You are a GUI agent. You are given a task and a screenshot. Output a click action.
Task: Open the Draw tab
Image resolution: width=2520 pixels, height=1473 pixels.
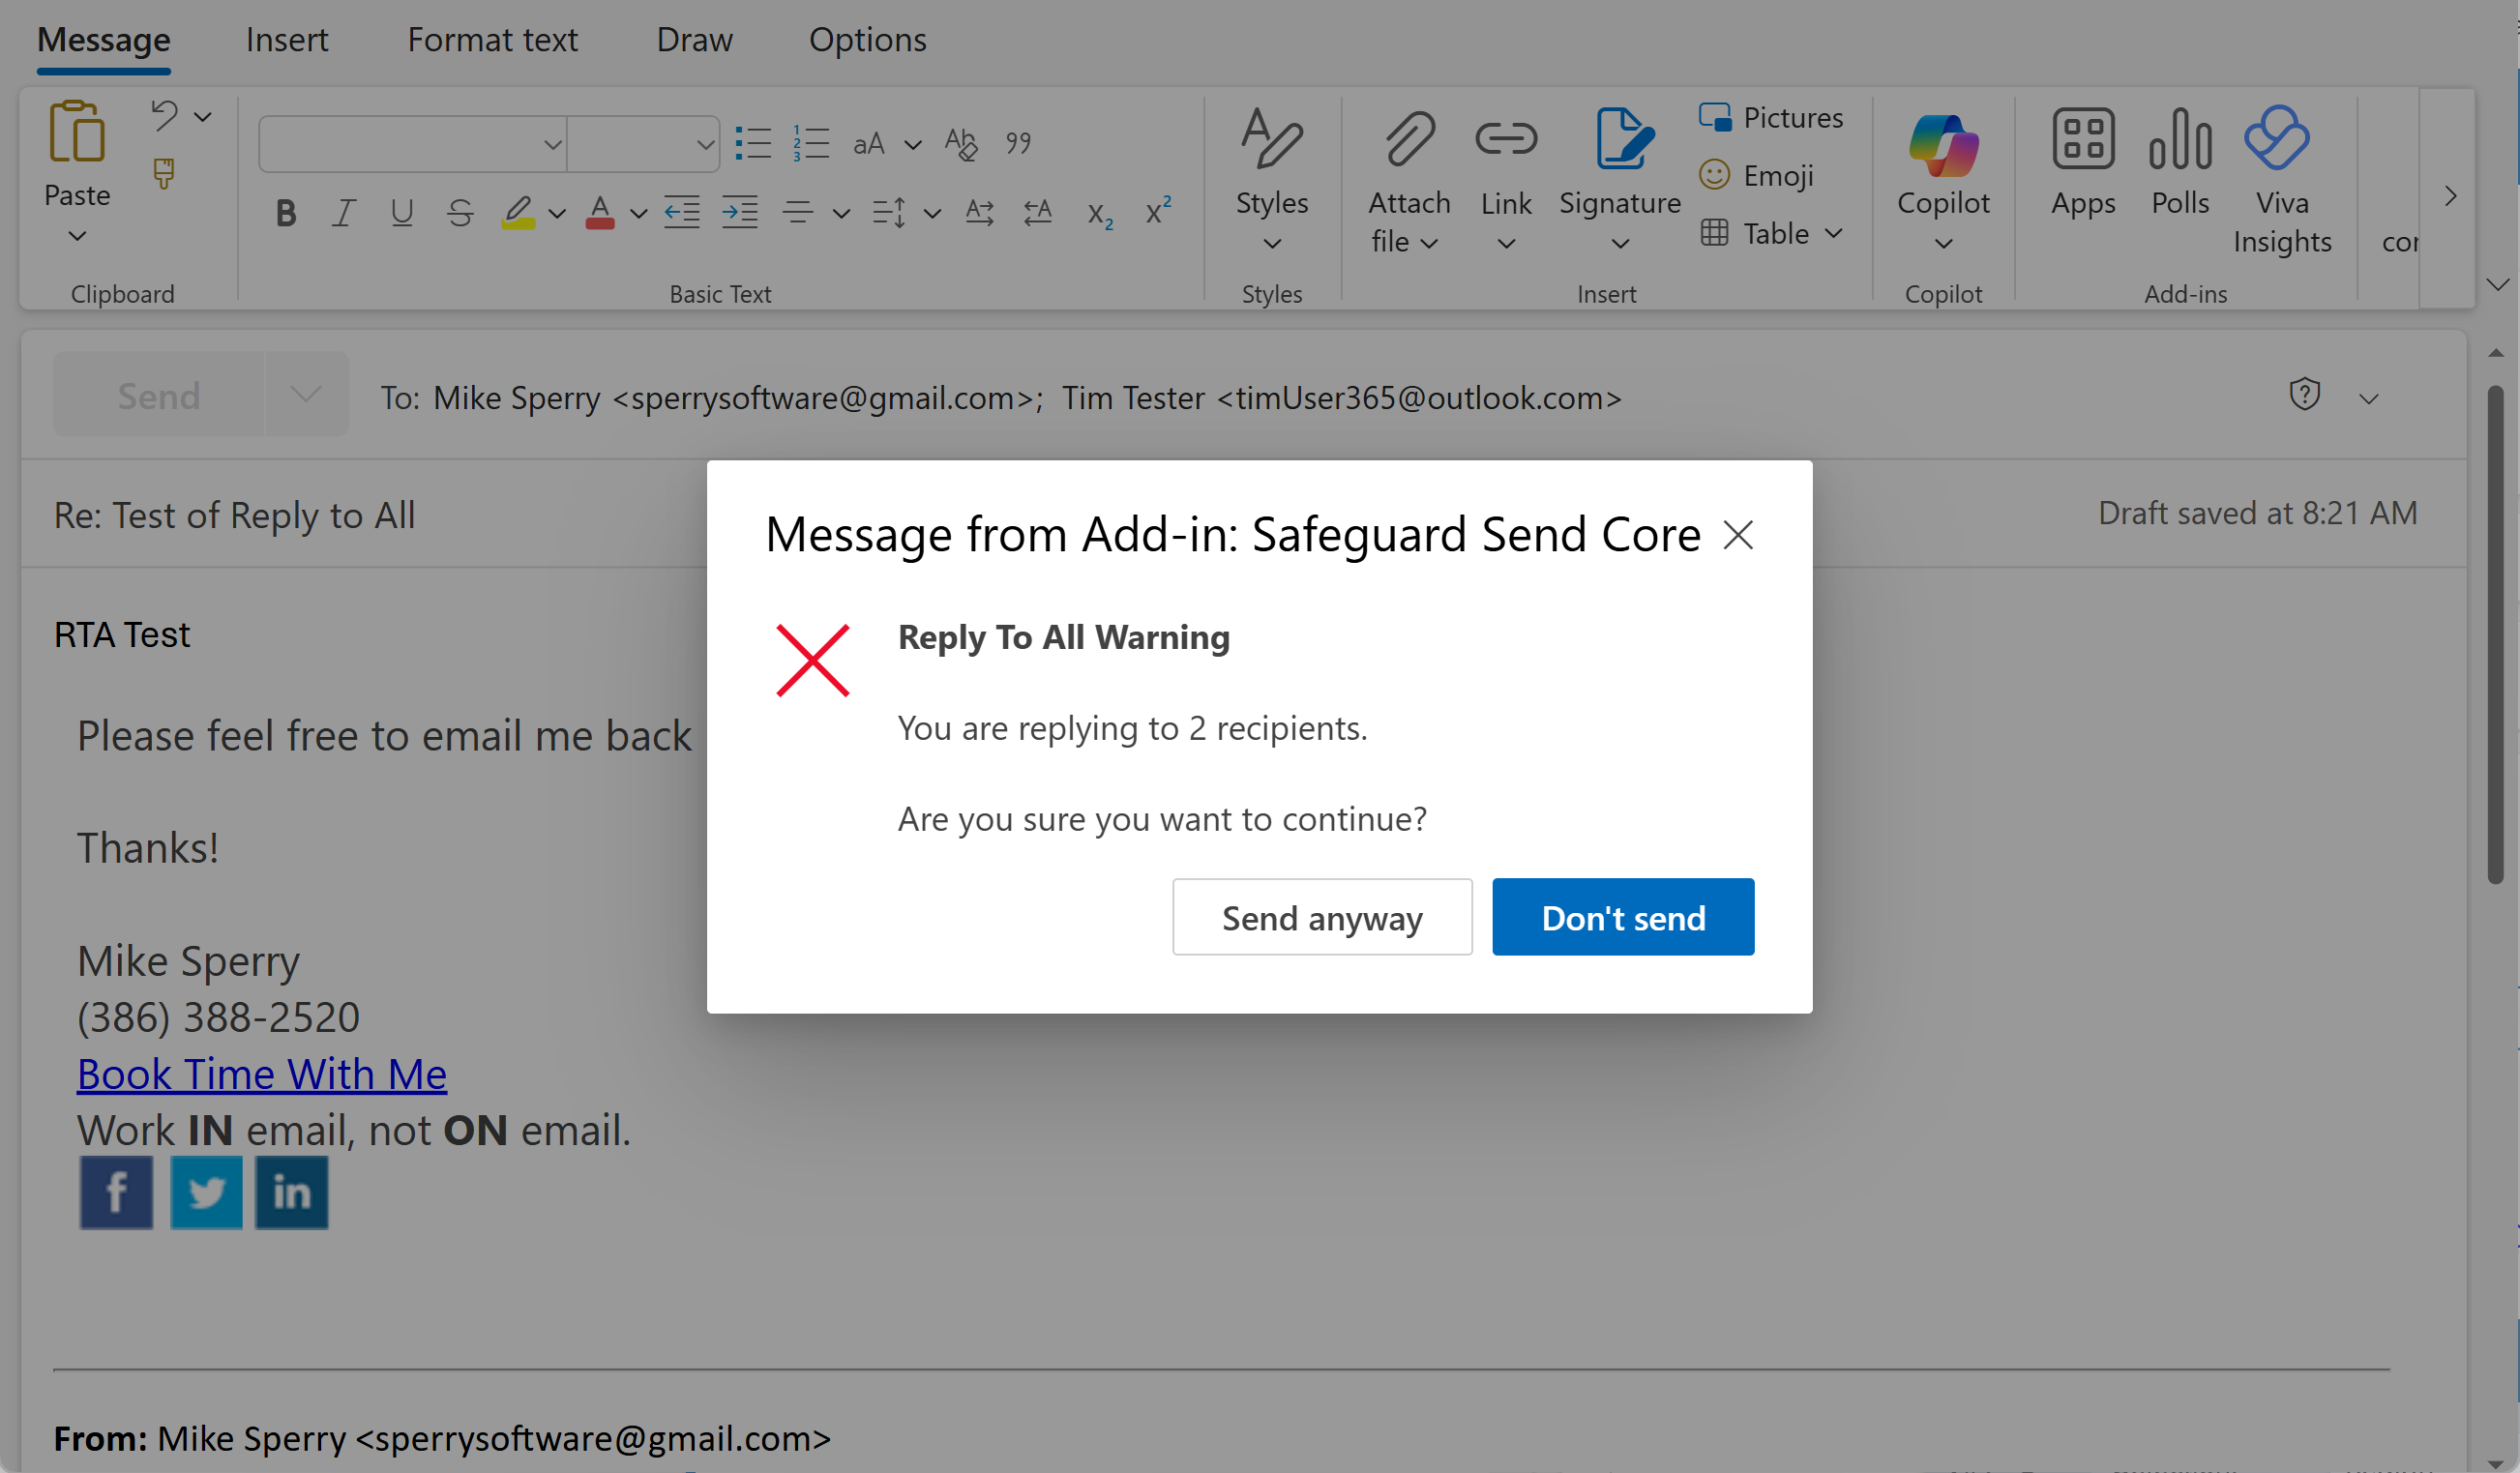click(694, 39)
